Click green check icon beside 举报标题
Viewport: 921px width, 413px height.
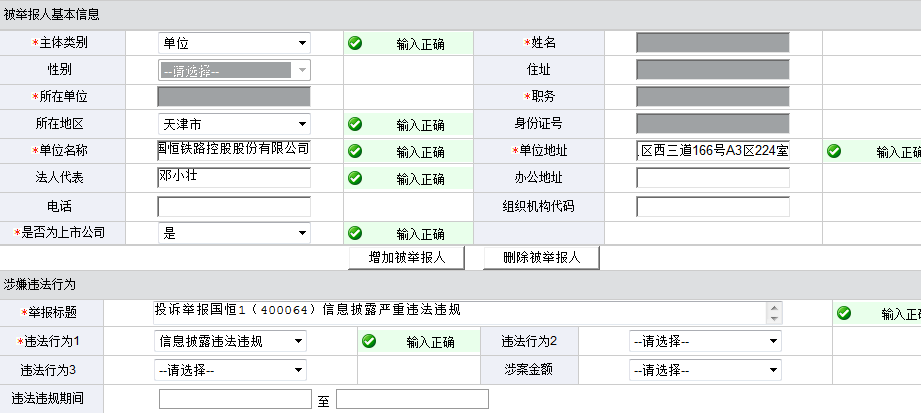pyautogui.click(x=844, y=313)
